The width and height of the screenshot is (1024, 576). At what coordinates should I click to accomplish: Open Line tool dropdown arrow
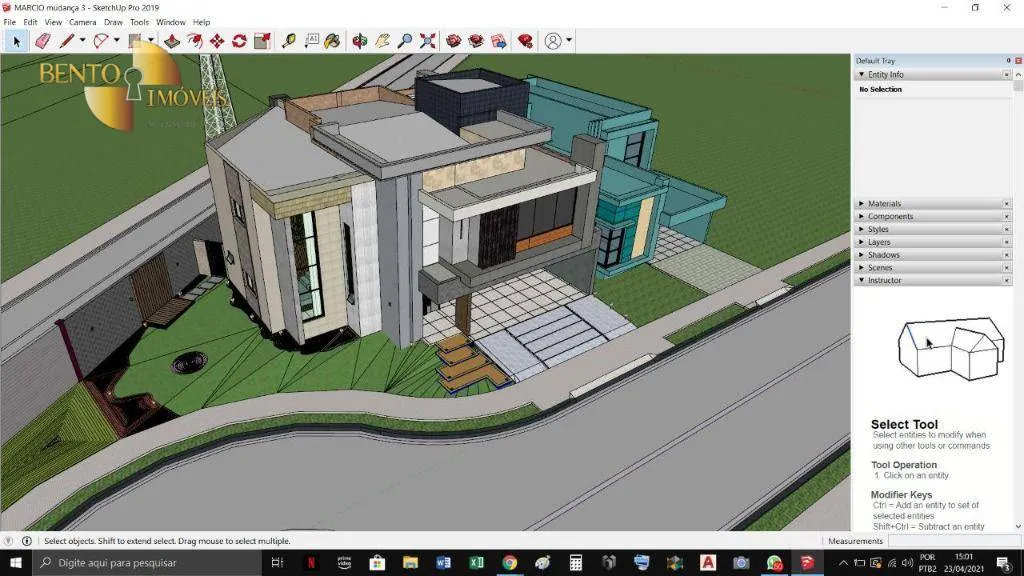point(82,40)
